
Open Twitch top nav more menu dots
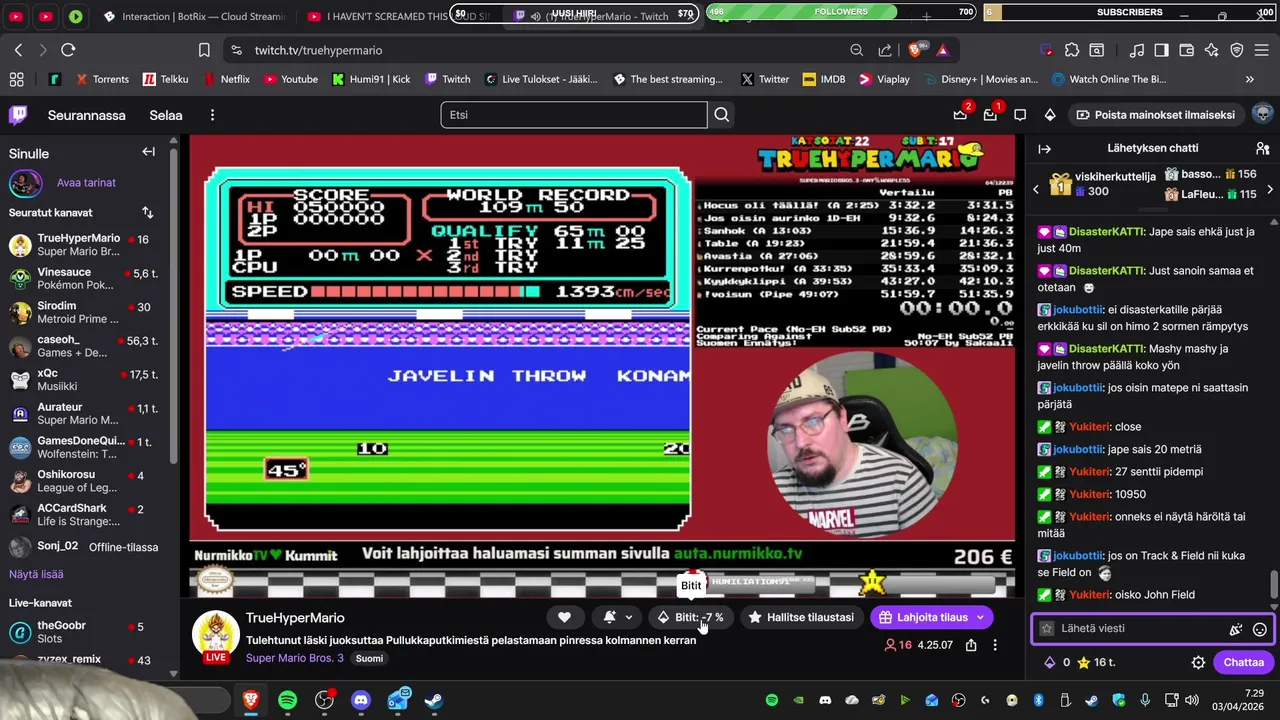(212, 115)
